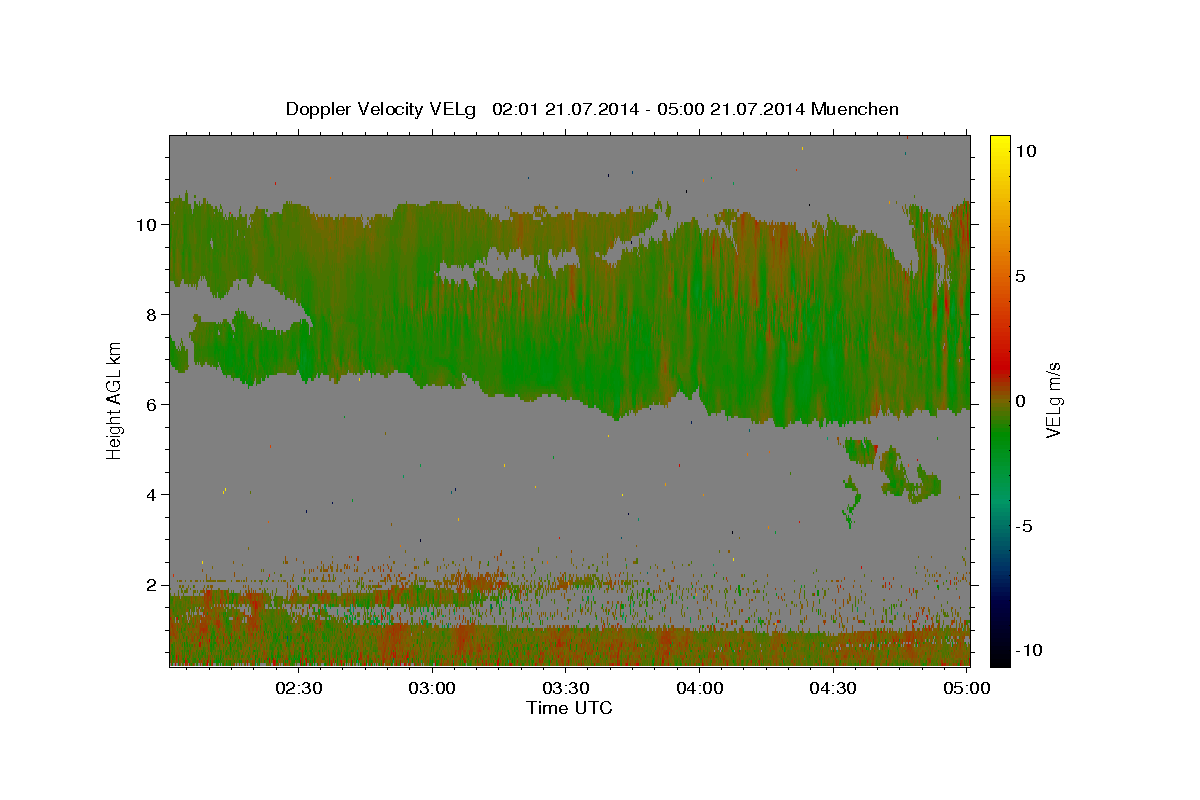Pick the yellow top of the velocity colorbar
Viewport: 1200px width, 800px height.
pos(1000,146)
